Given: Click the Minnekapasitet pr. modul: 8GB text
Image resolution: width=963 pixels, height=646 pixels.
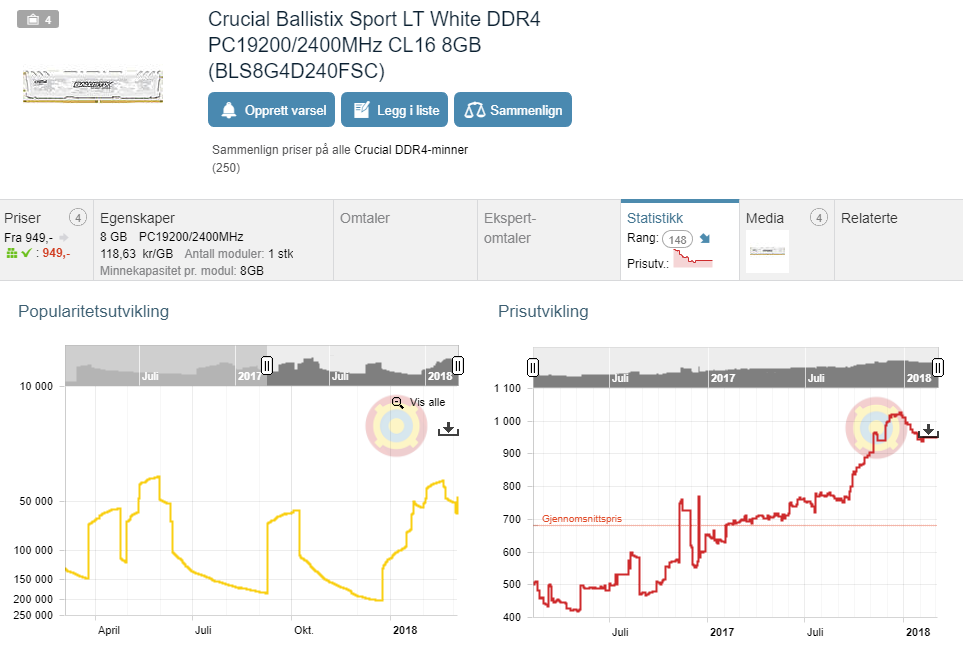Looking at the screenshot, I should click(182, 271).
